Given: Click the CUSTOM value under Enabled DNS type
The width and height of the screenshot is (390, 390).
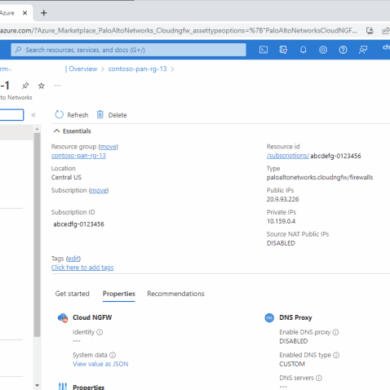Looking at the screenshot, I should coord(292,364).
